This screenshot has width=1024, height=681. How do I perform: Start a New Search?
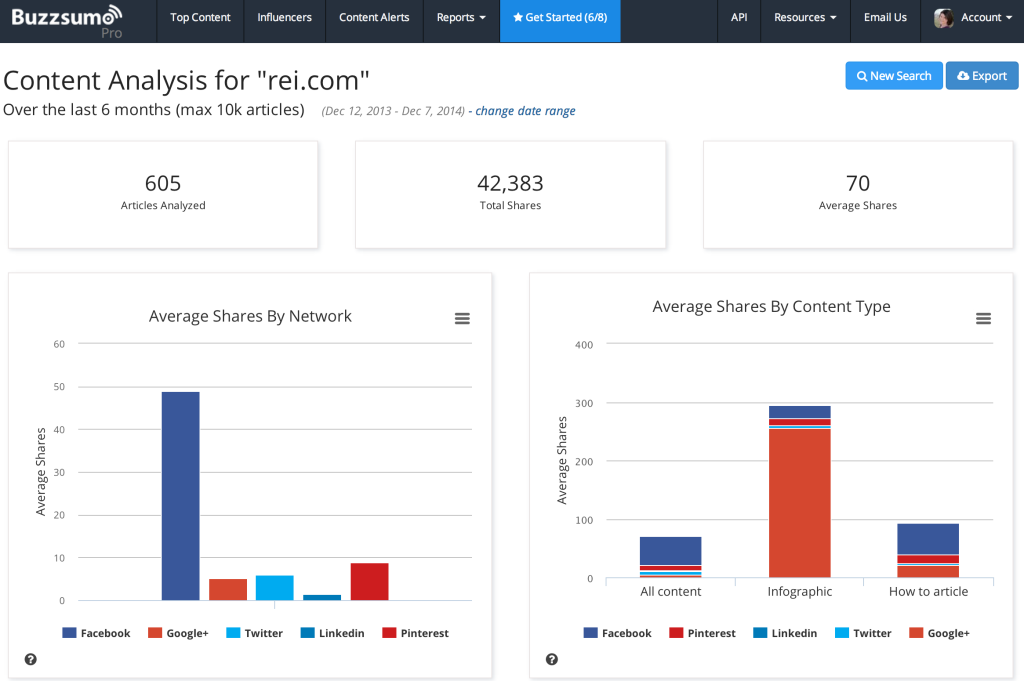(x=894, y=76)
